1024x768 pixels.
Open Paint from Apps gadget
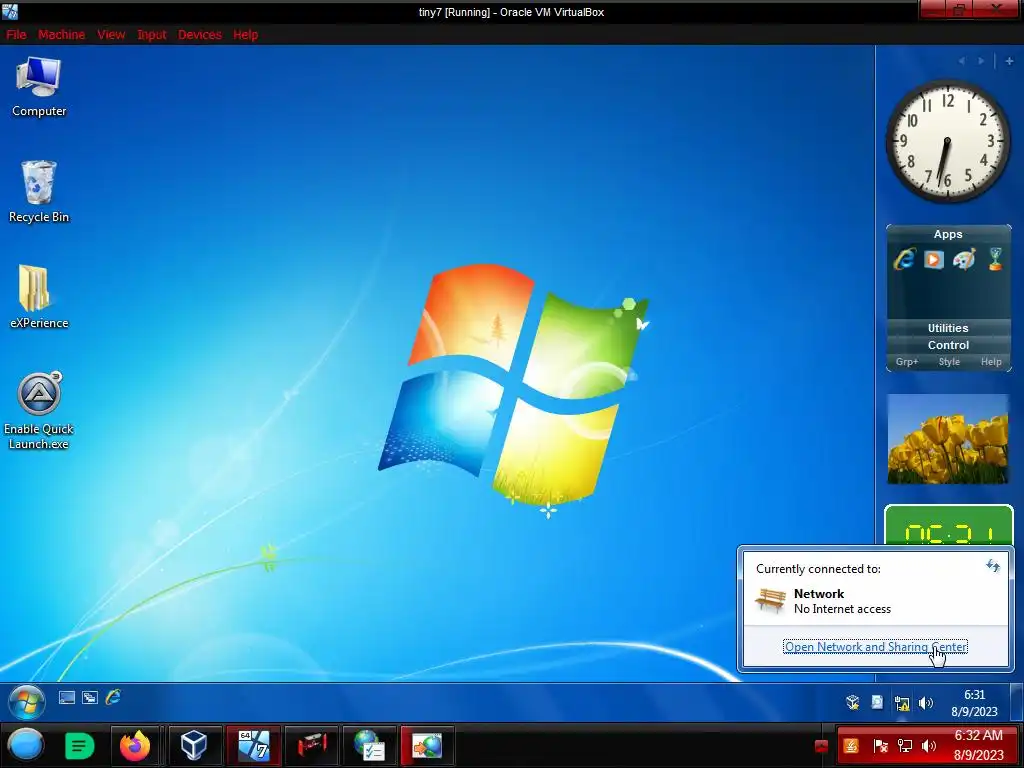point(964,259)
